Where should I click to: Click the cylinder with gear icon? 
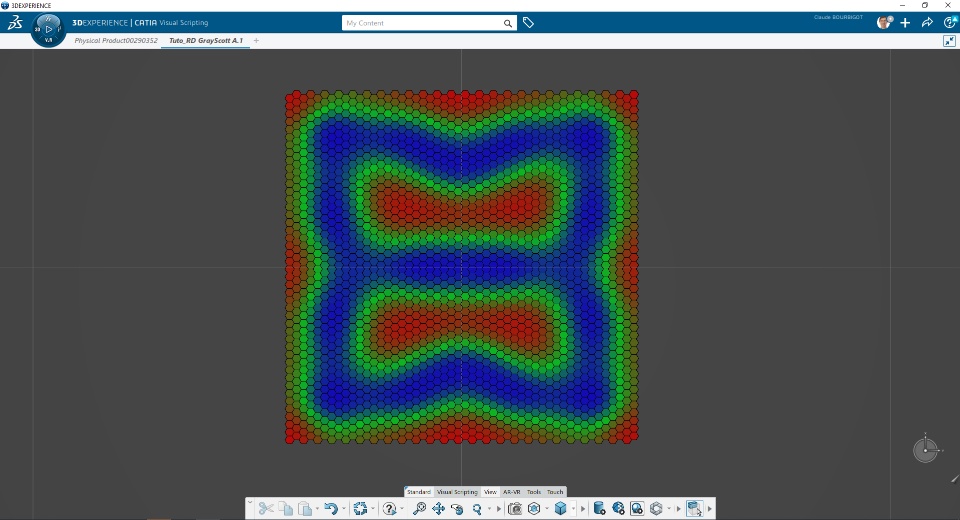[599, 508]
